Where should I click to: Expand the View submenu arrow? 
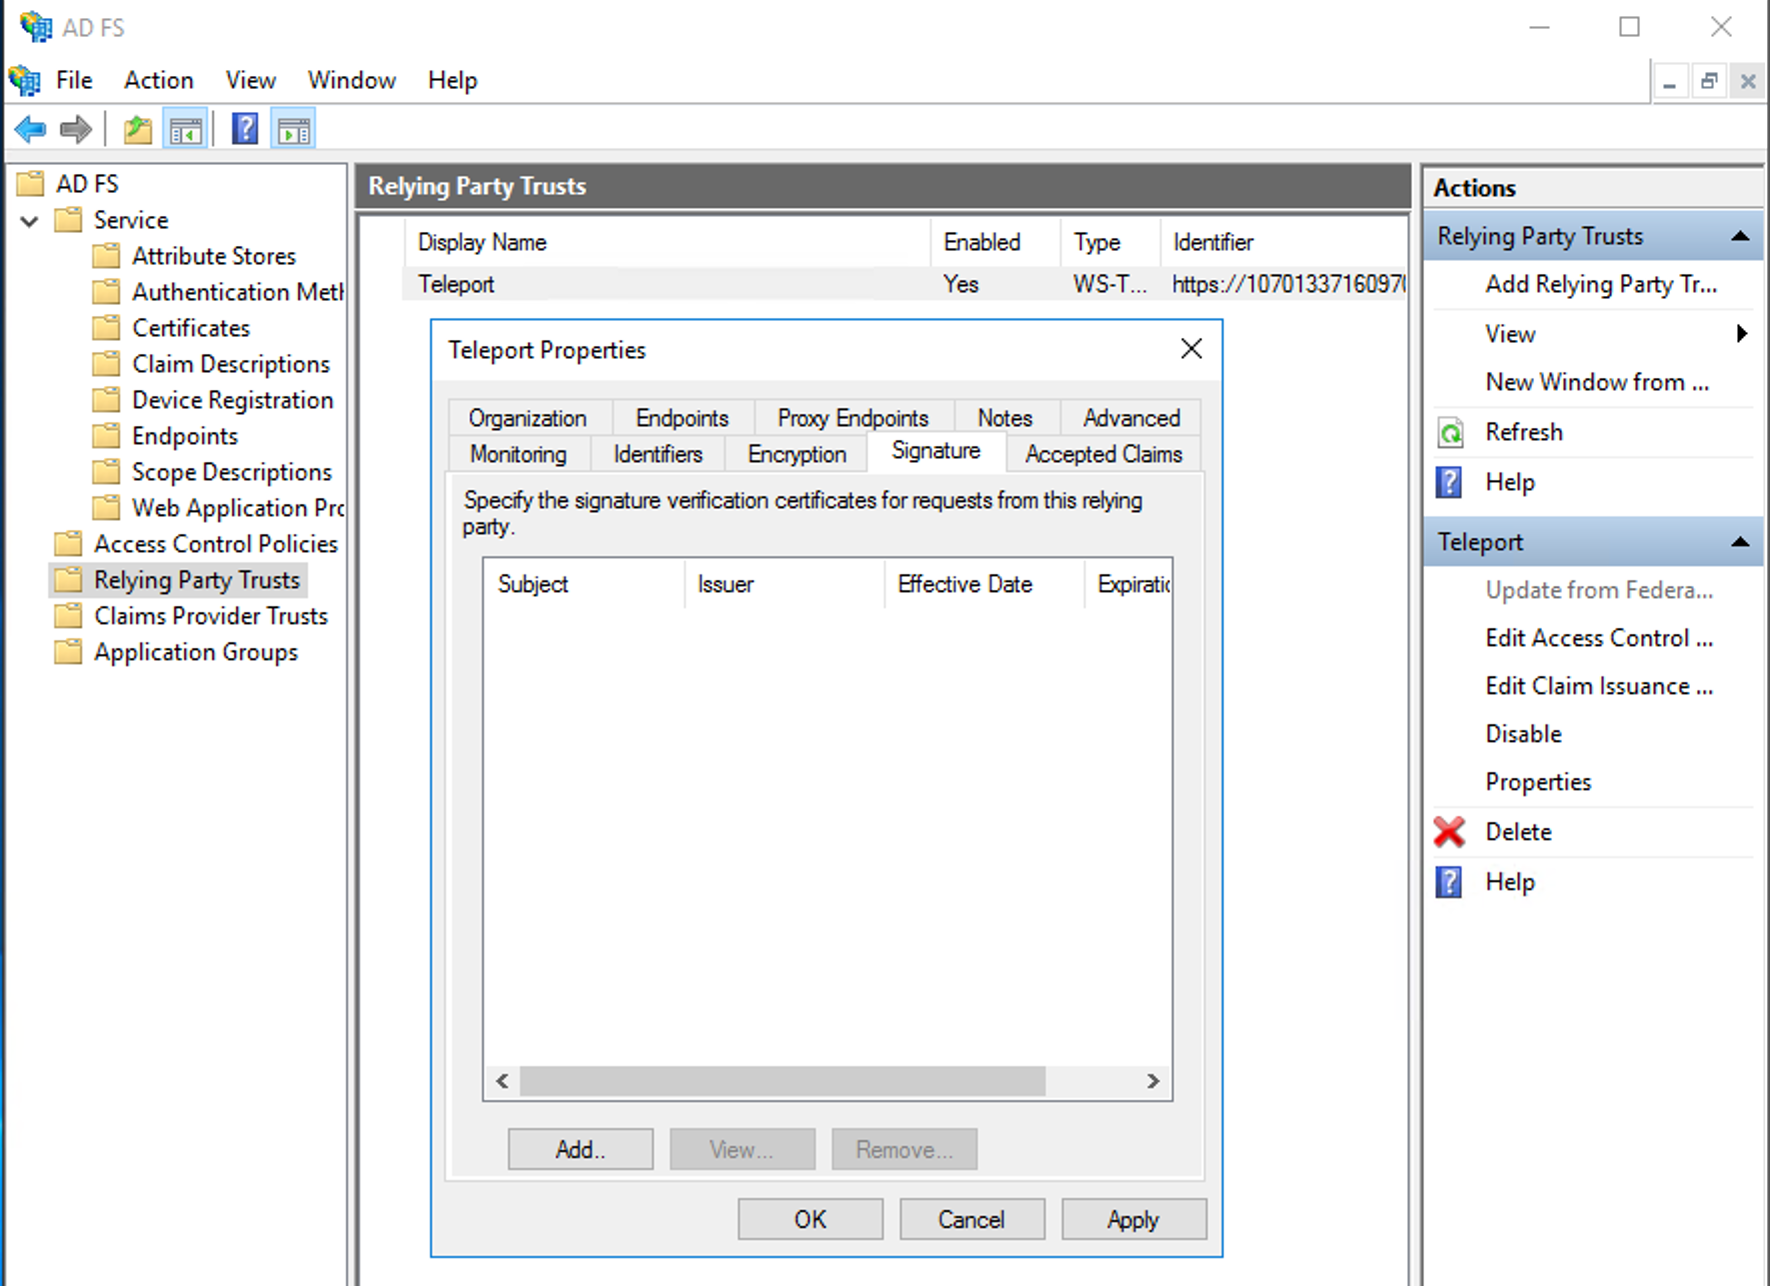tap(1741, 334)
